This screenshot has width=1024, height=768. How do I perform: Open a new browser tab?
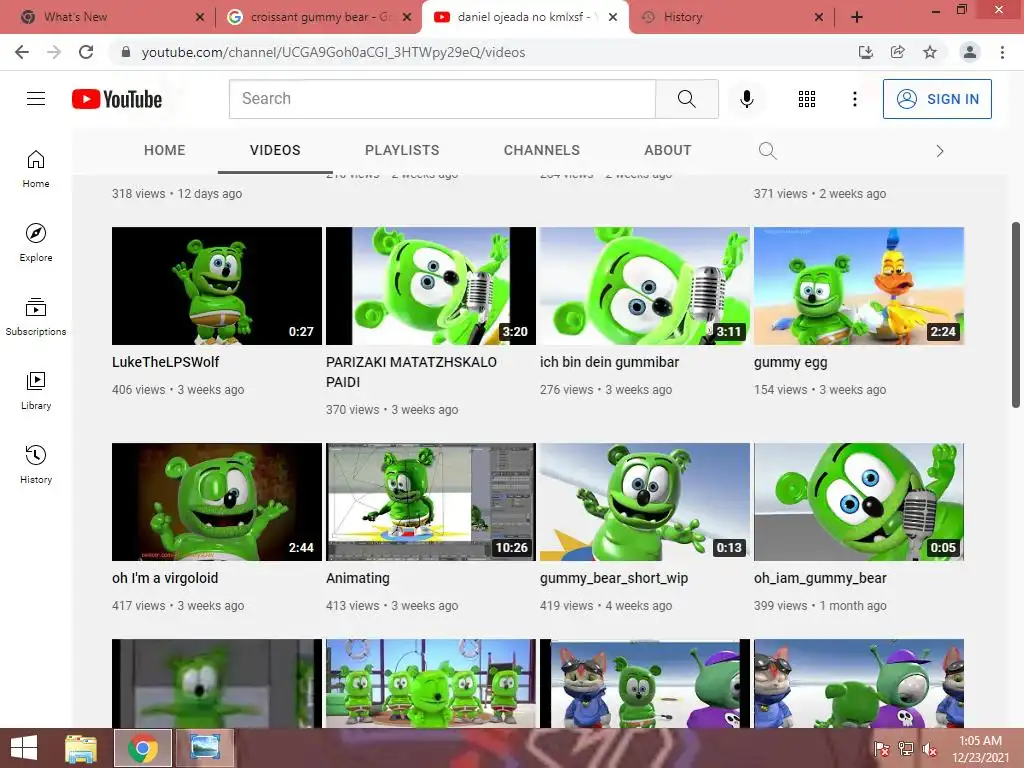[857, 17]
